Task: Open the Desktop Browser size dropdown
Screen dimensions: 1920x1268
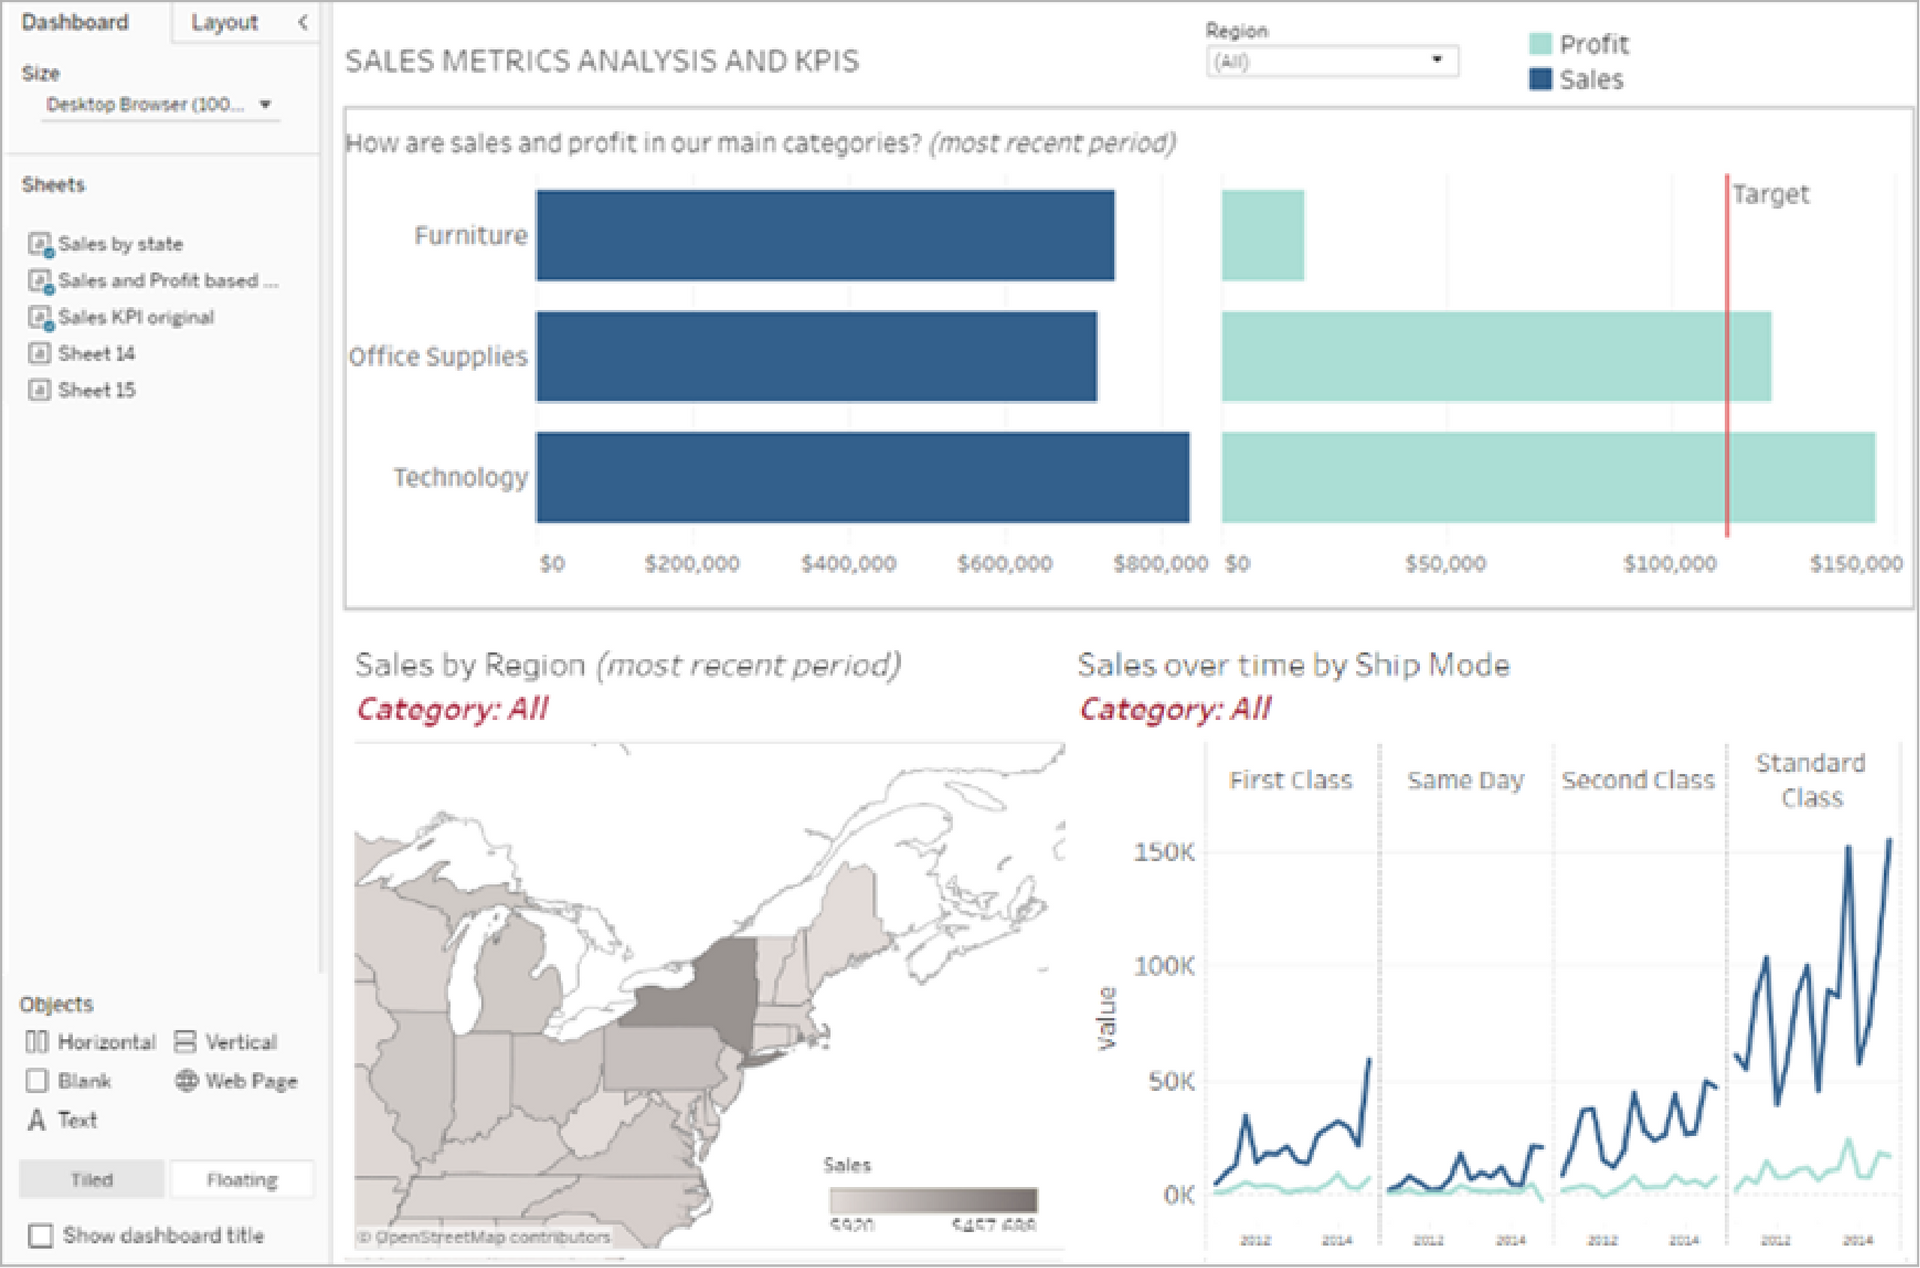Action: tap(160, 105)
